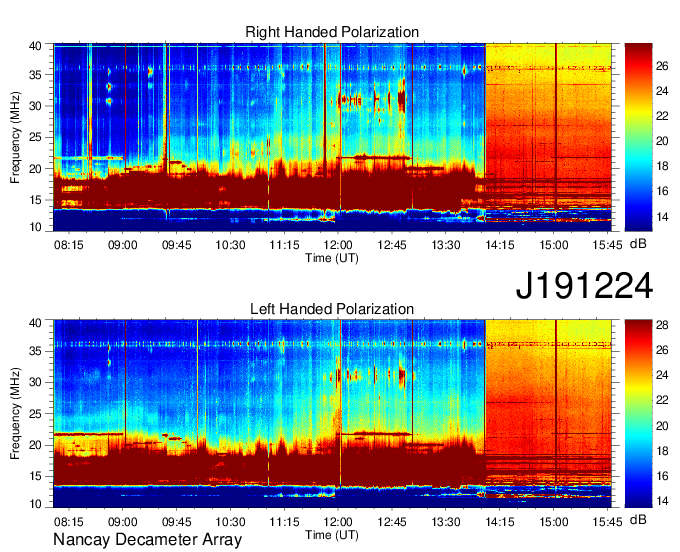Click the 15:00 tick on Left Handed time axis
Viewport: 680px width, 552px height.
tap(554, 522)
